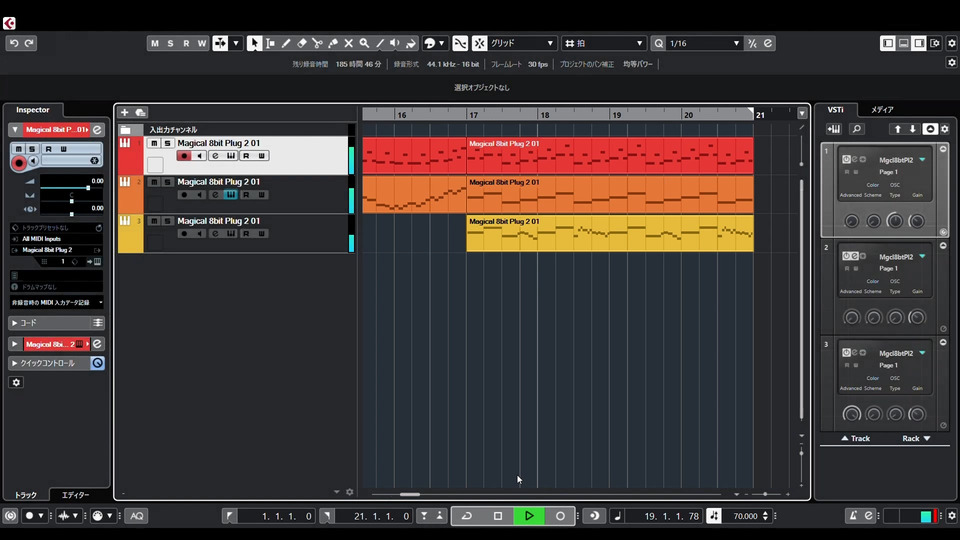
Task: Select the Zoom magnifier tool
Action: tap(364, 43)
